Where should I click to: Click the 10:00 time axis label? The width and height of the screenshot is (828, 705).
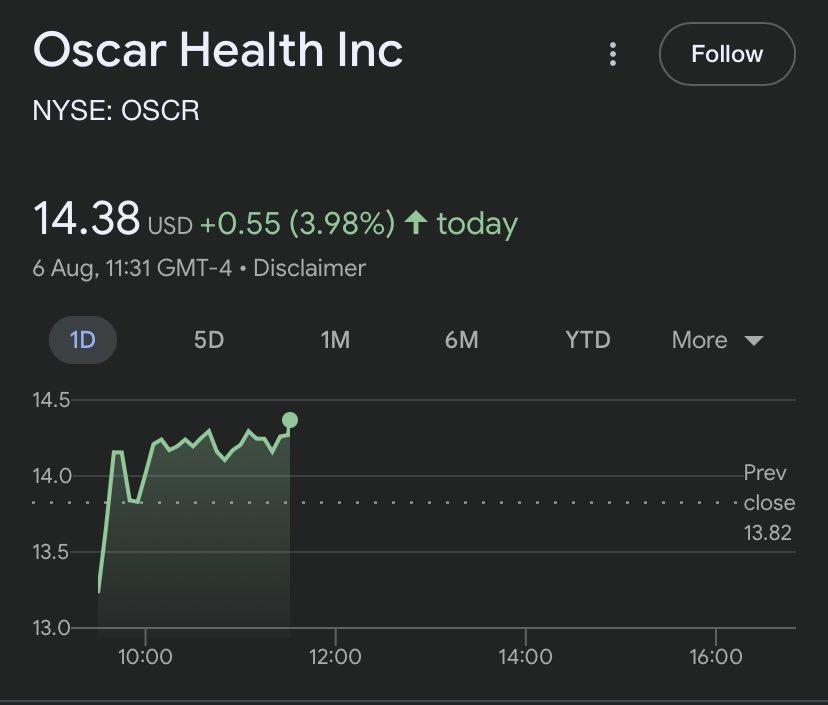(146, 657)
